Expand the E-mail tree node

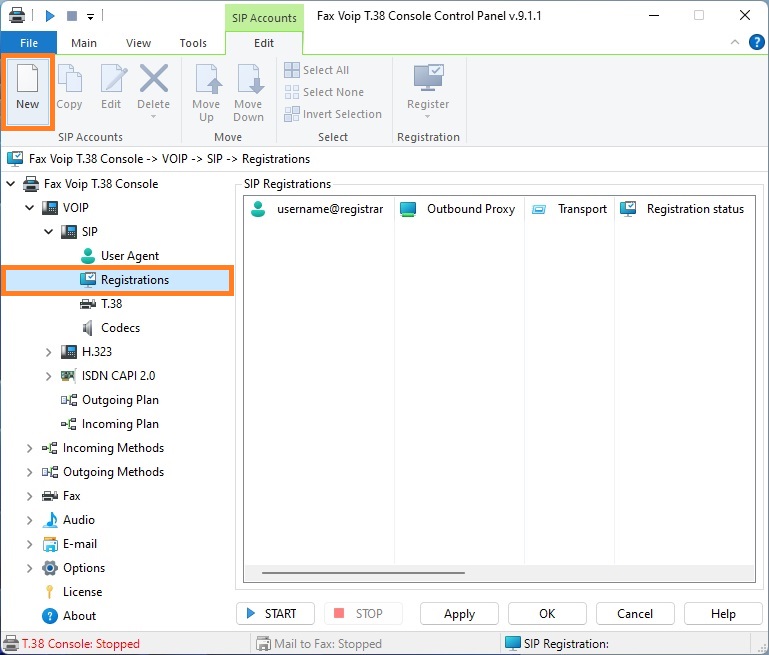[x=29, y=544]
